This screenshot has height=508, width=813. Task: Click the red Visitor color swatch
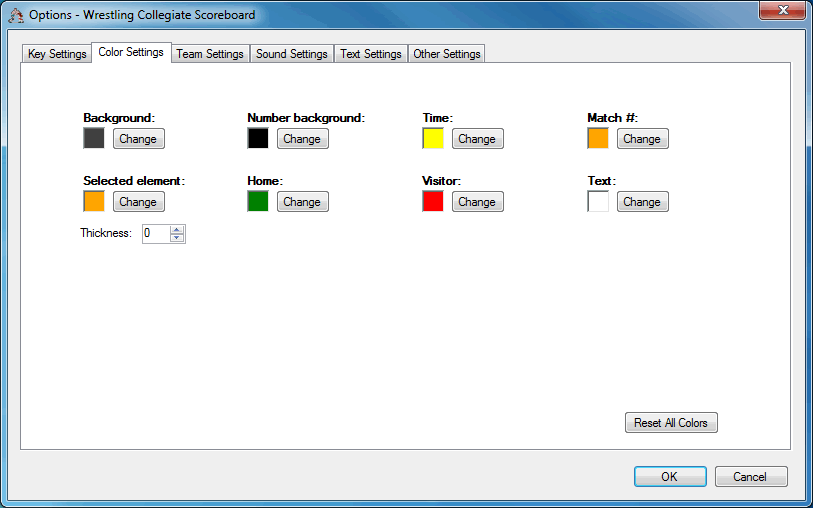[433, 201]
